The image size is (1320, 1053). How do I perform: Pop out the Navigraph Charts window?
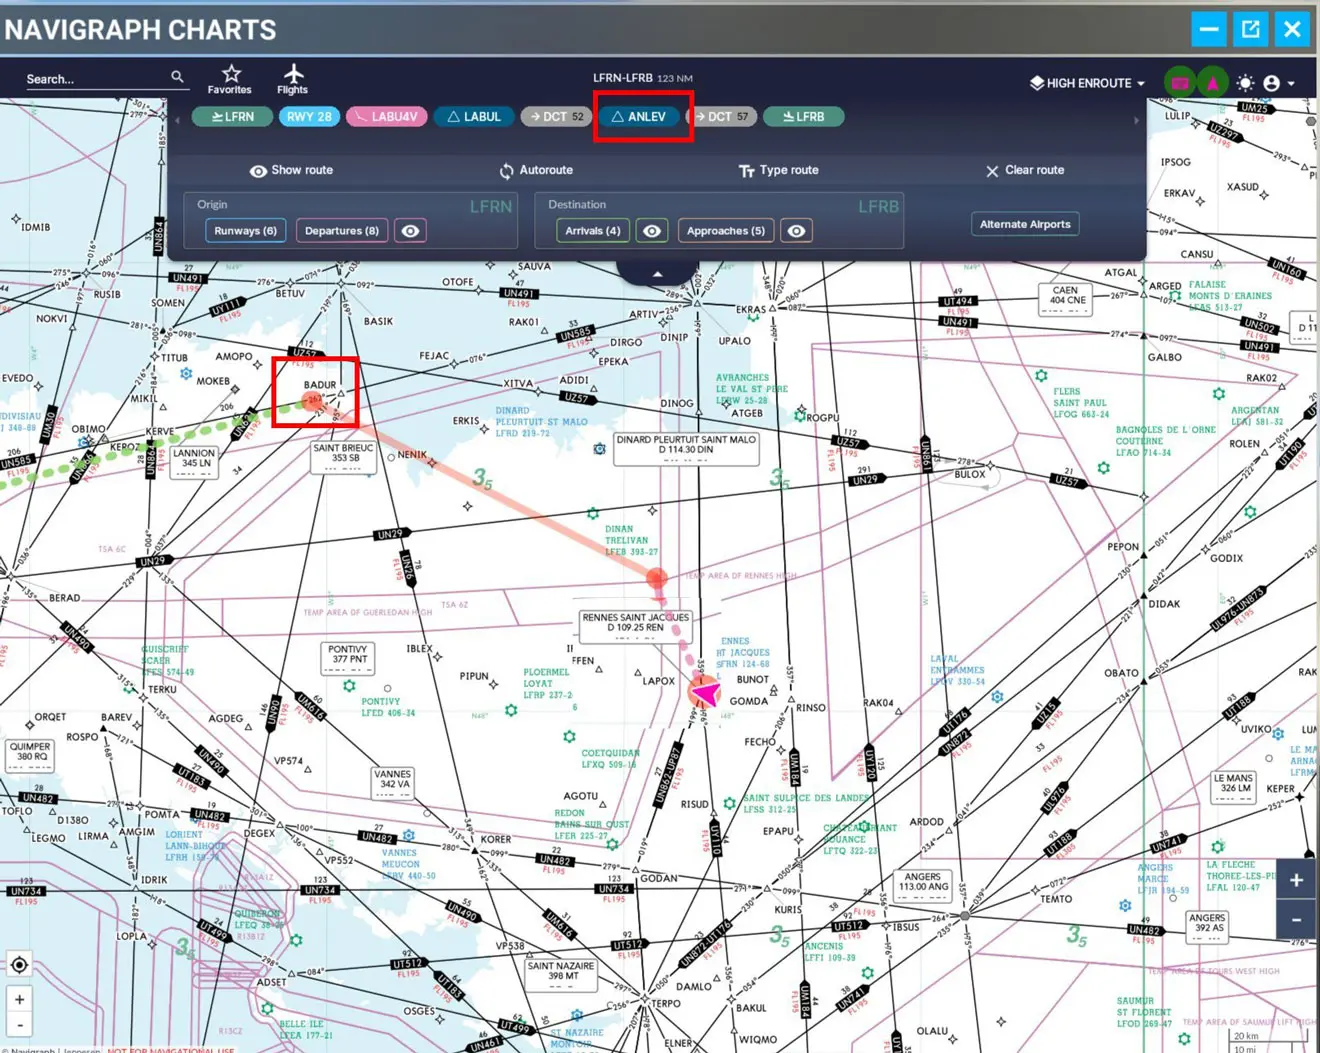(x=1251, y=29)
